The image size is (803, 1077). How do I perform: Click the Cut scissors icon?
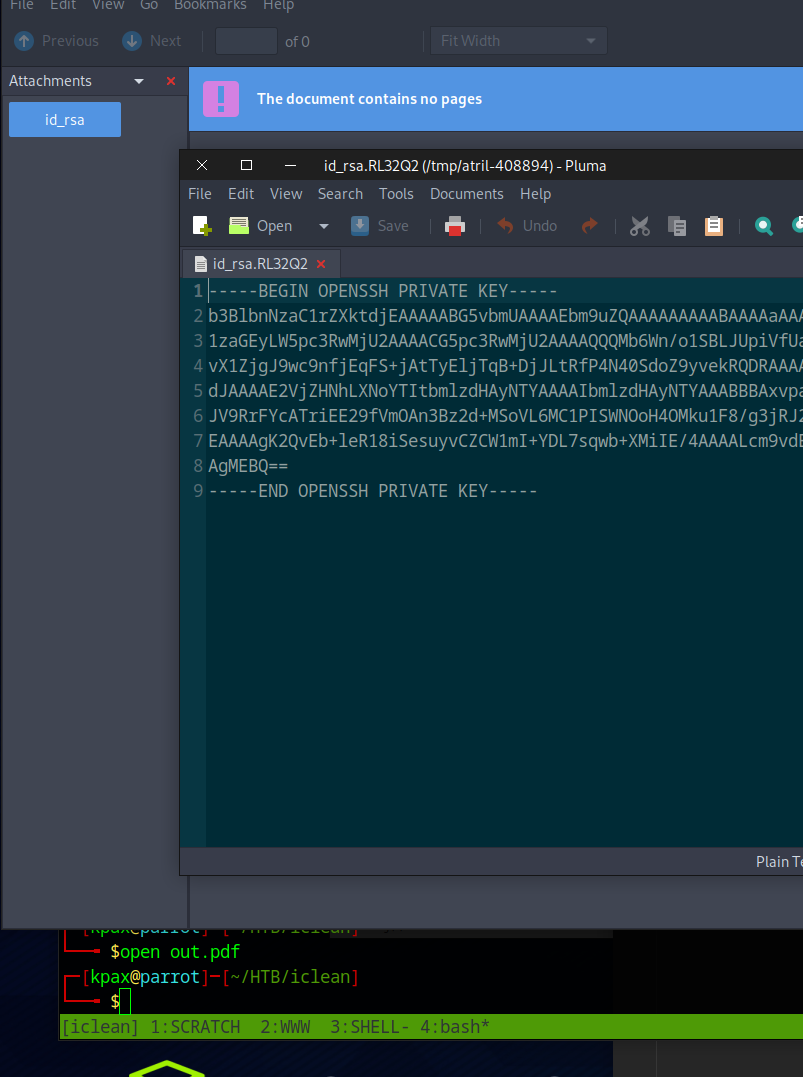coord(640,226)
